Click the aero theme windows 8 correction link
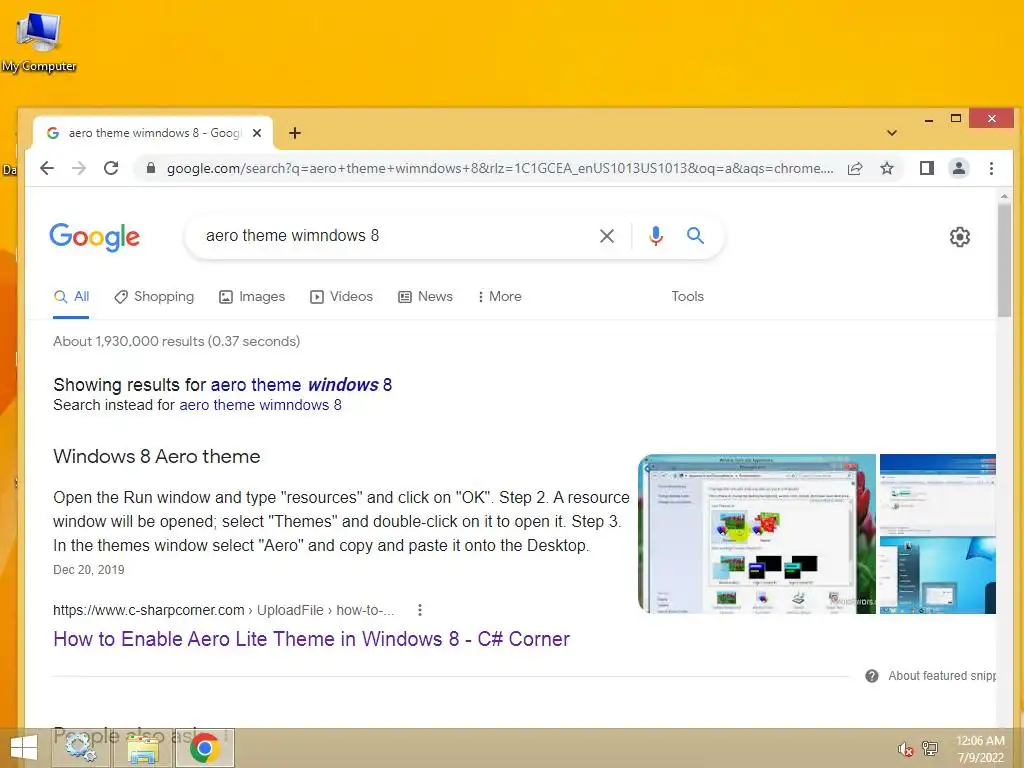Viewport: 1024px width, 768px height. (301, 385)
